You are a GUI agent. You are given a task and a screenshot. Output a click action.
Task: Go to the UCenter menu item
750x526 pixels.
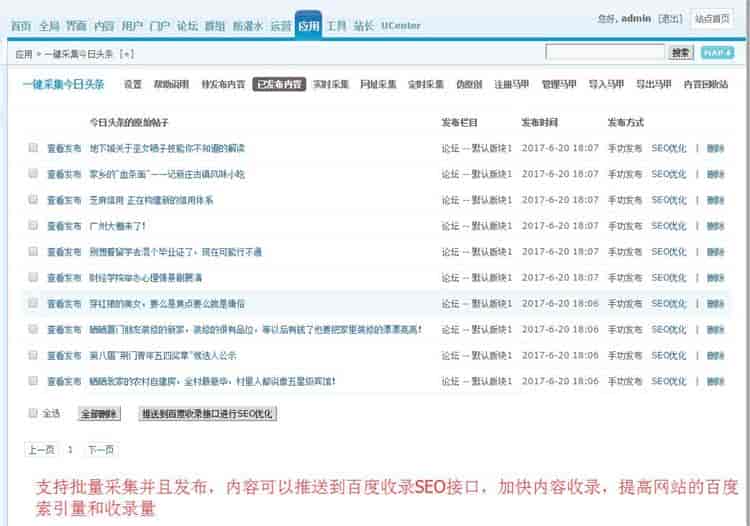point(400,25)
